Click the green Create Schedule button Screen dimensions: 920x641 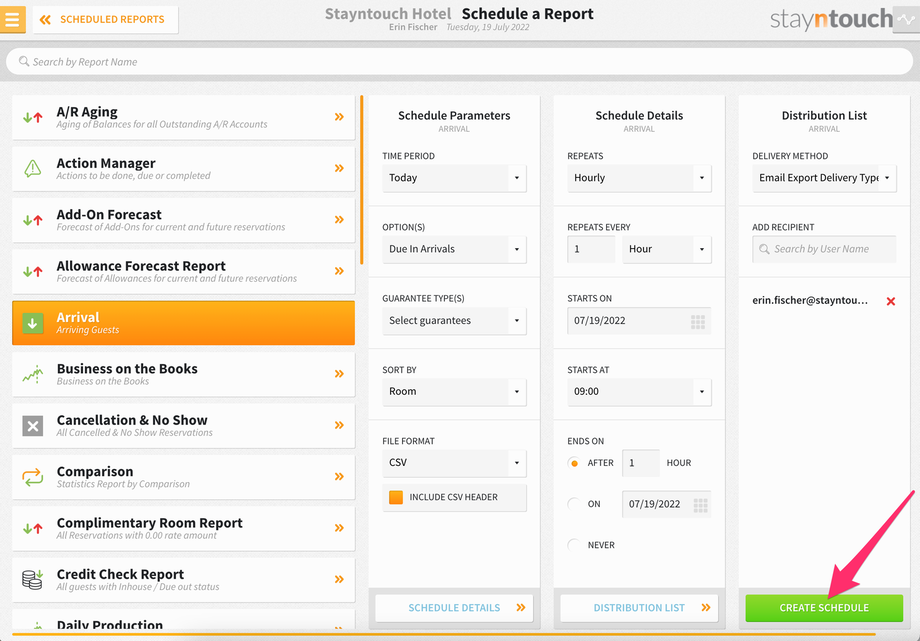pos(824,608)
